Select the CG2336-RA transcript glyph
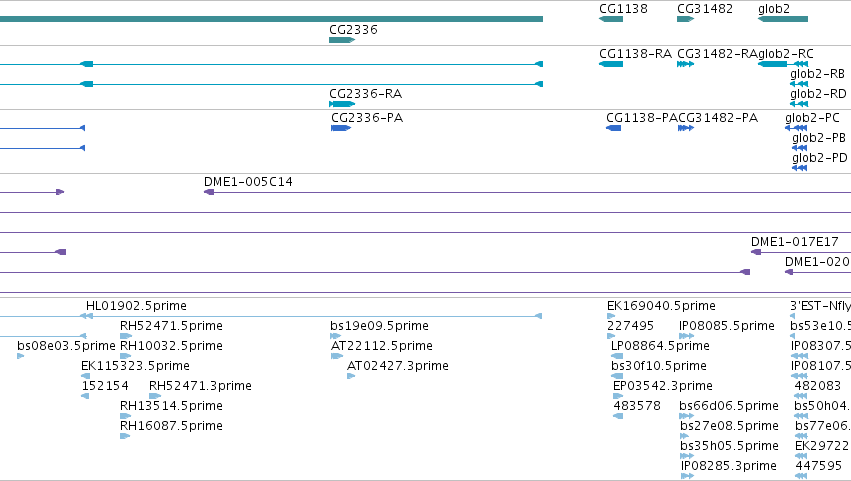 tap(342, 104)
